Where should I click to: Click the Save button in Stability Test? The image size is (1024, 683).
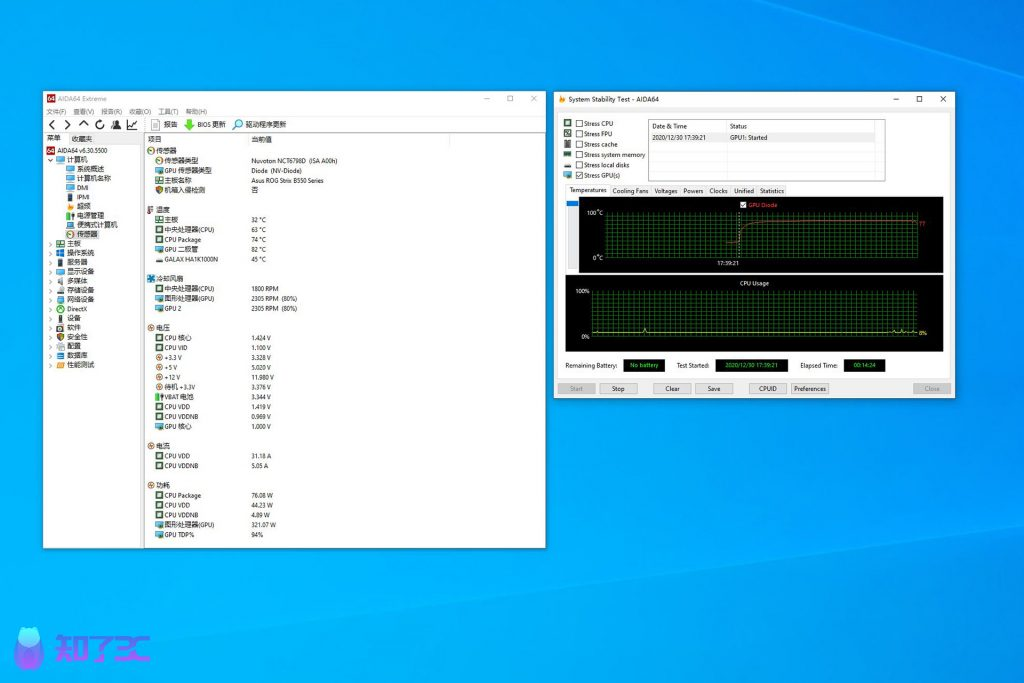(714, 389)
